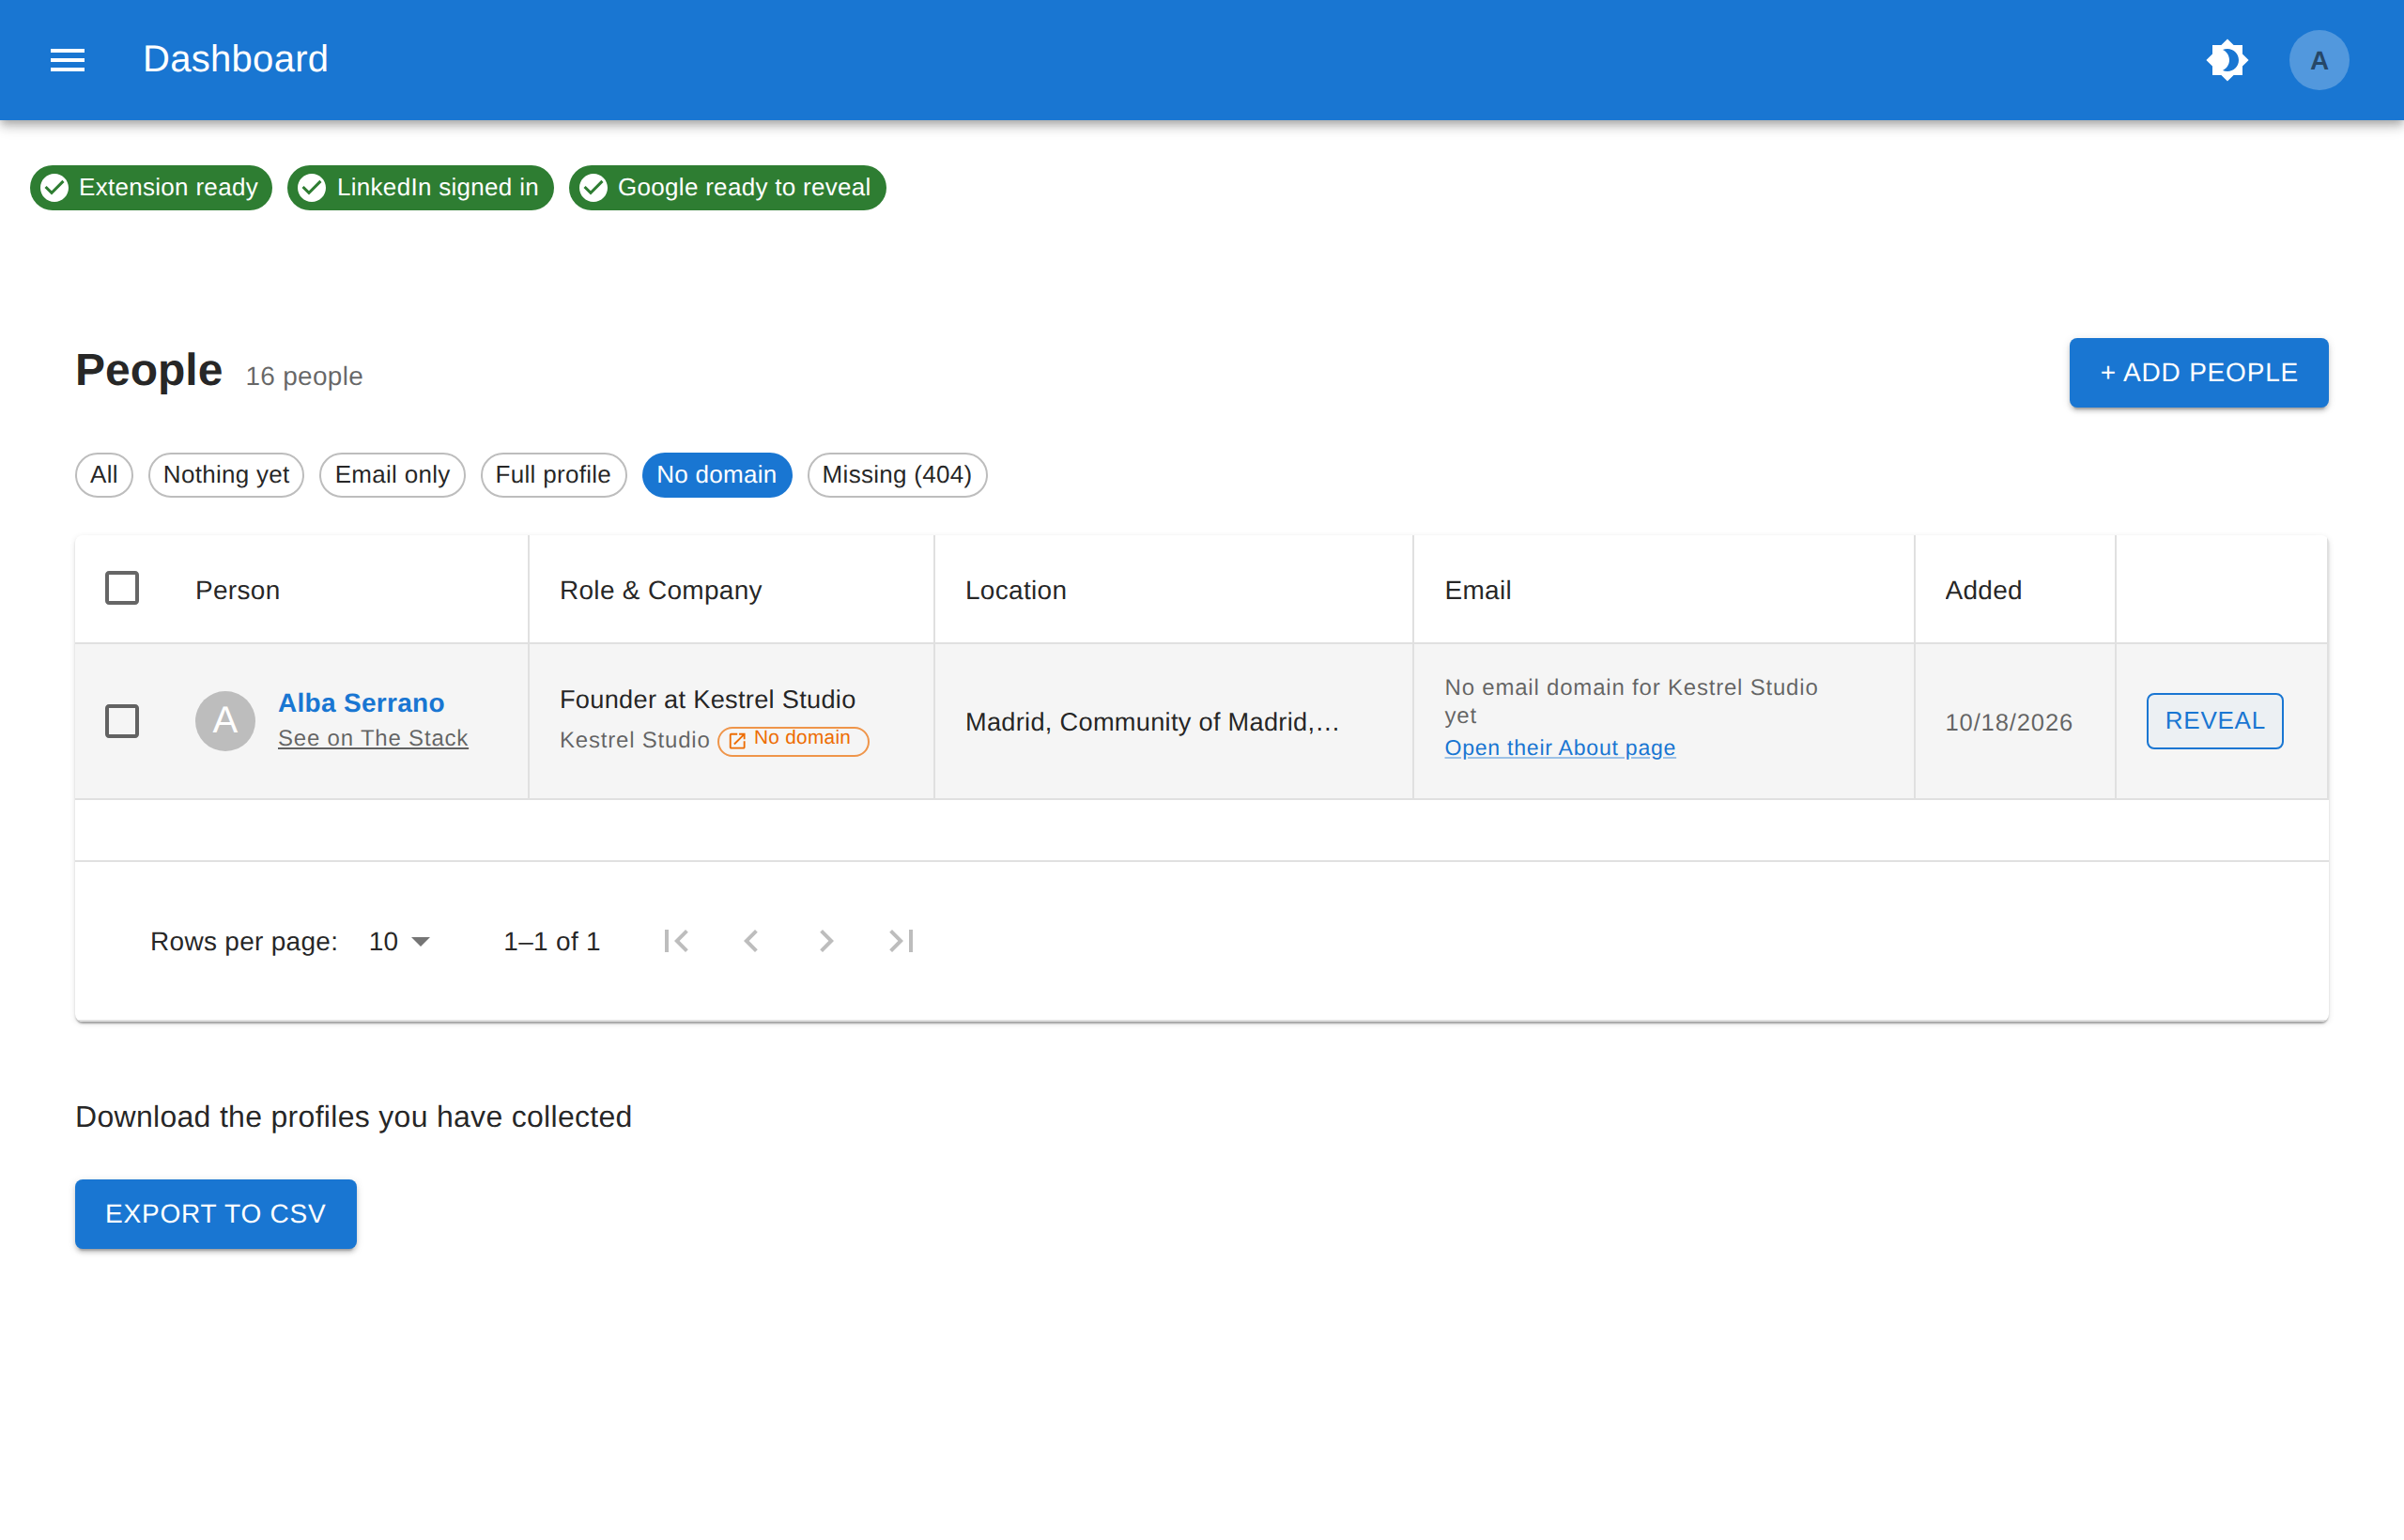Viewport: 2404px width, 1540px height.
Task: Click Founder at Kestrel Studio text
Action: coord(707,699)
